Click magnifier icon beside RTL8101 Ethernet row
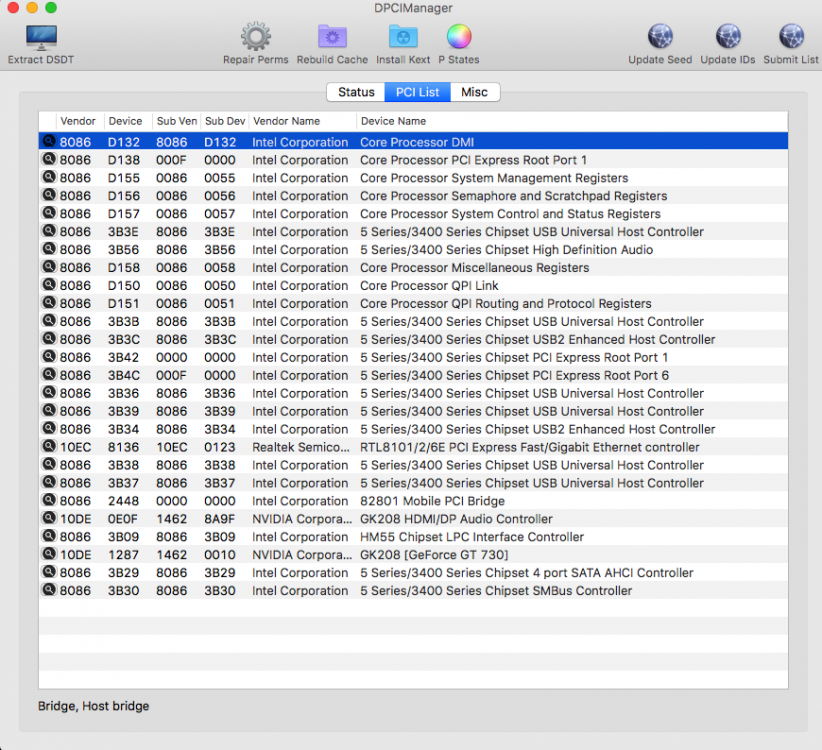The height and width of the screenshot is (750, 822). point(49,447)
